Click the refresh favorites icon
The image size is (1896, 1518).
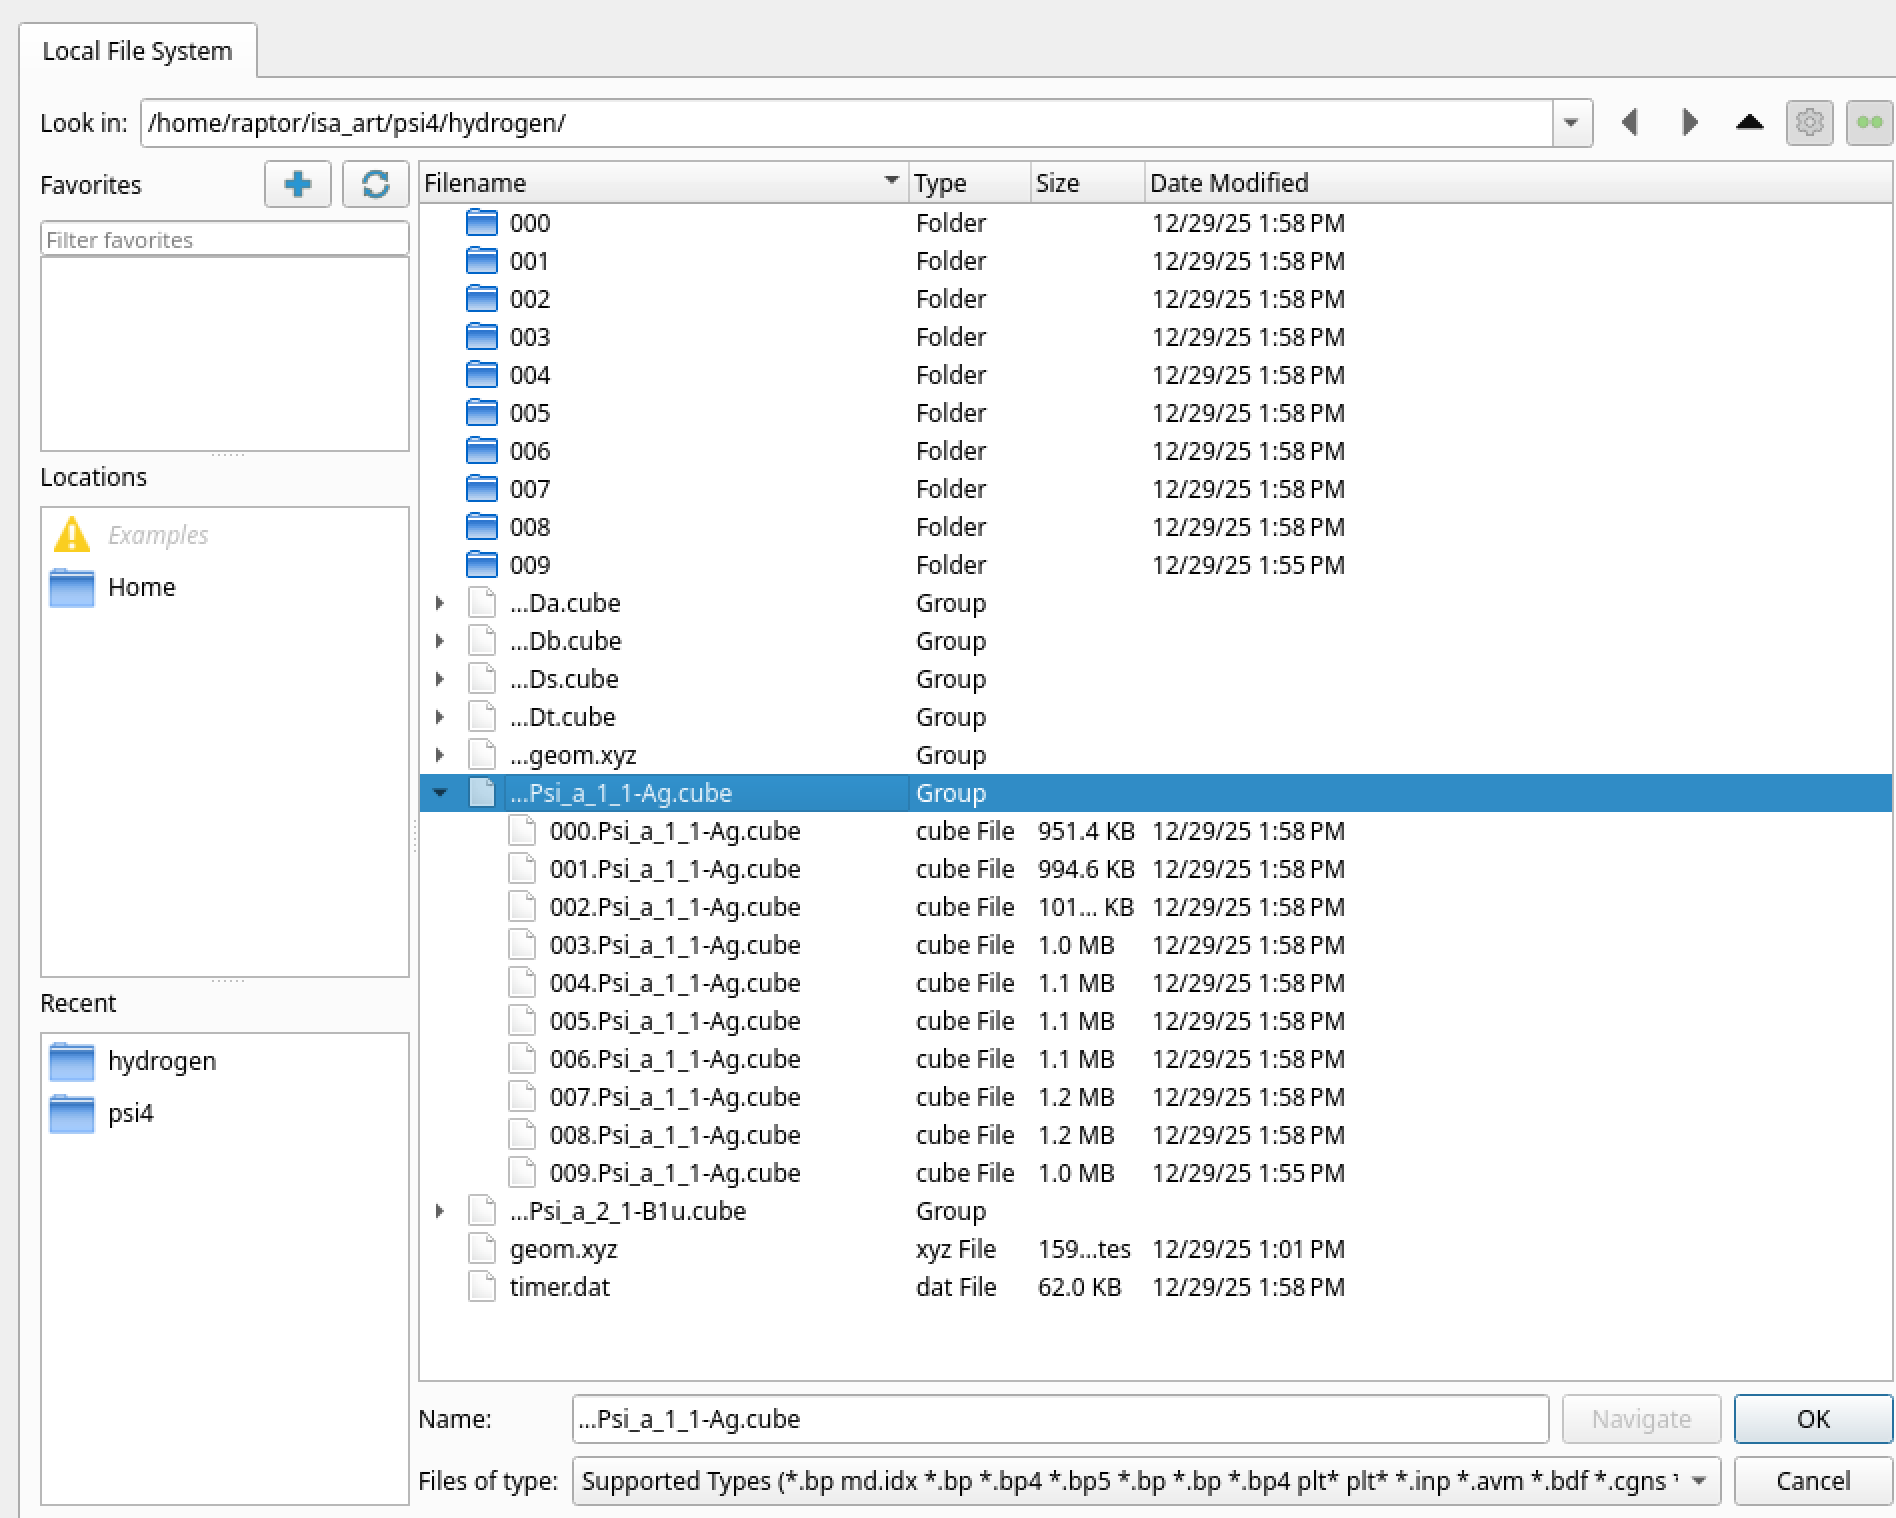point(375,184)
